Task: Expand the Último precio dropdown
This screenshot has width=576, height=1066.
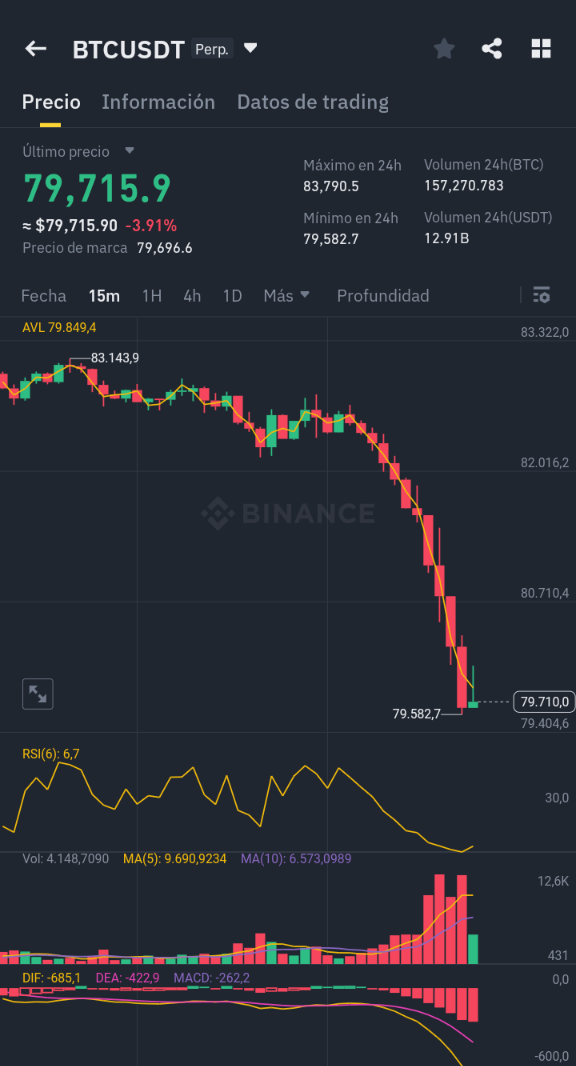Action: pyautogui.click(x=129, y=151)
